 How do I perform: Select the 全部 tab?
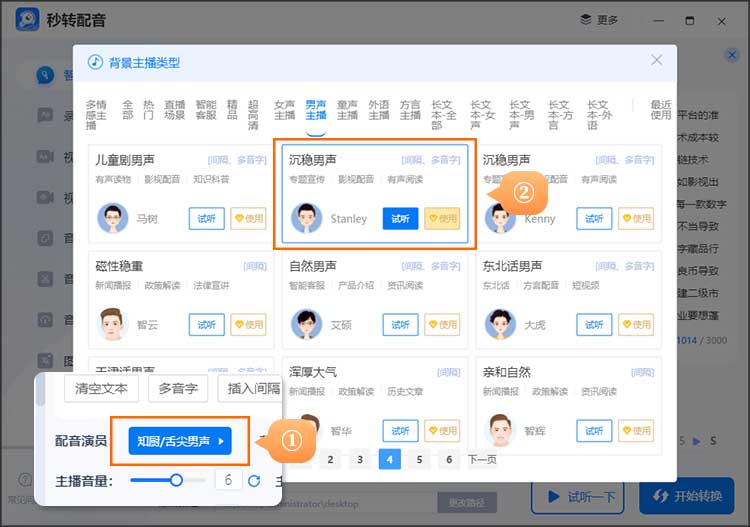click(127, 110)
